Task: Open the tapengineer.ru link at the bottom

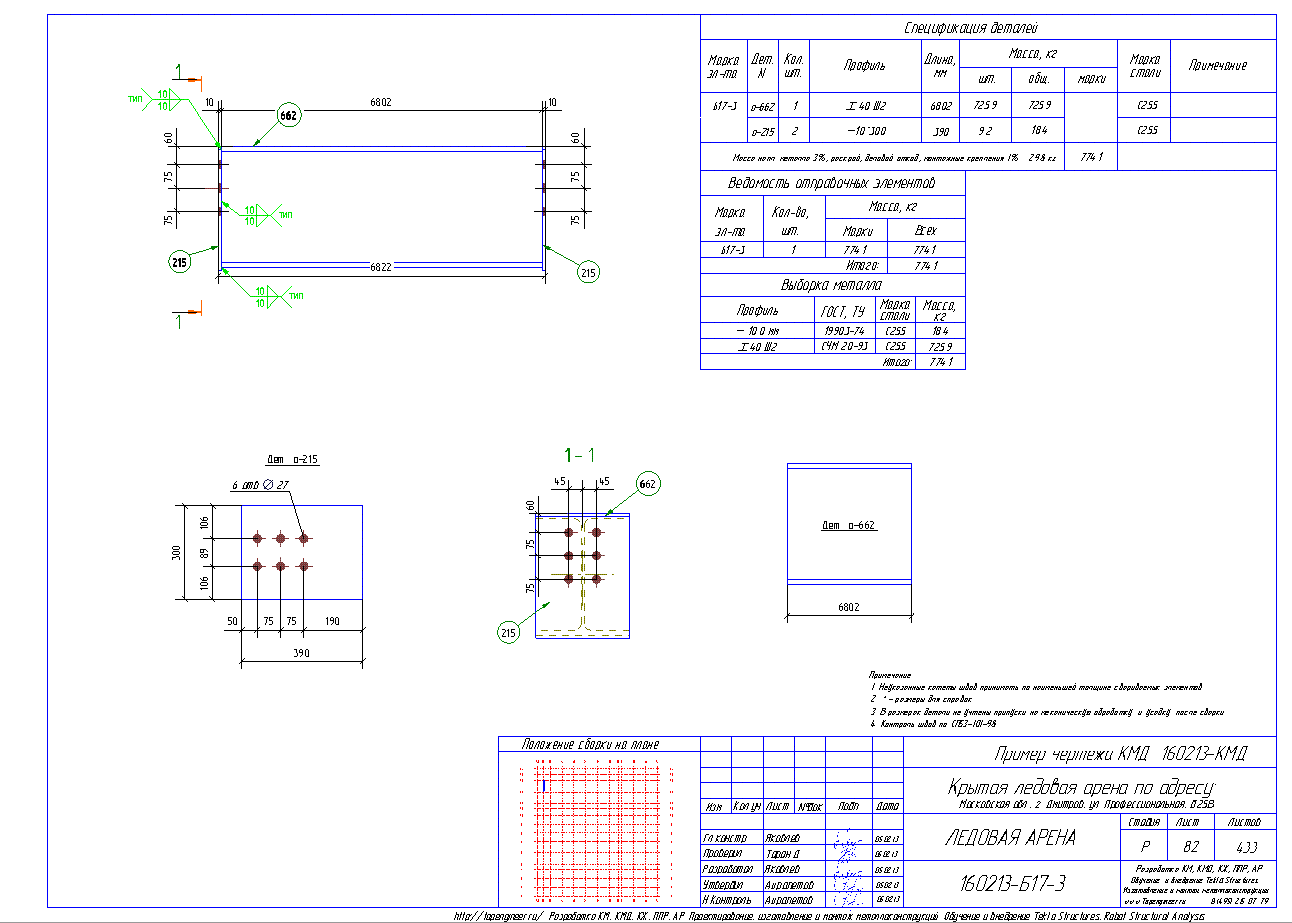Action: [498, 915]
